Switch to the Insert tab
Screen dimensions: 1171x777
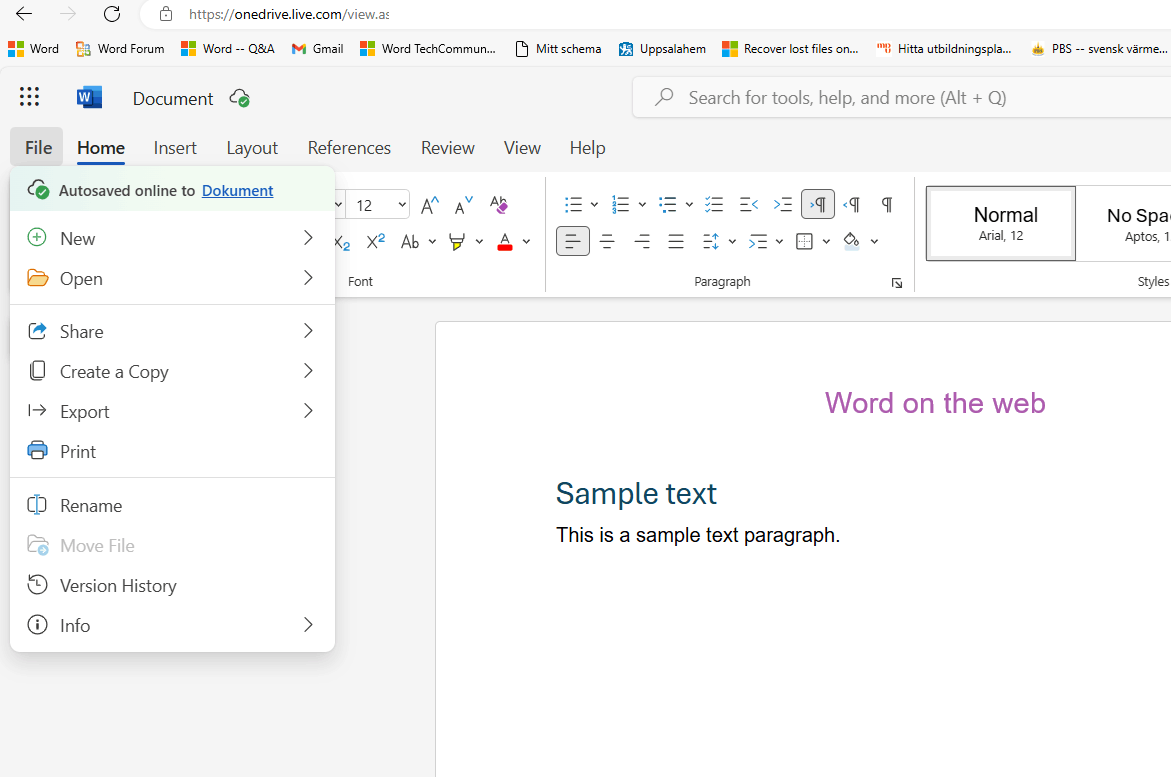175,148
